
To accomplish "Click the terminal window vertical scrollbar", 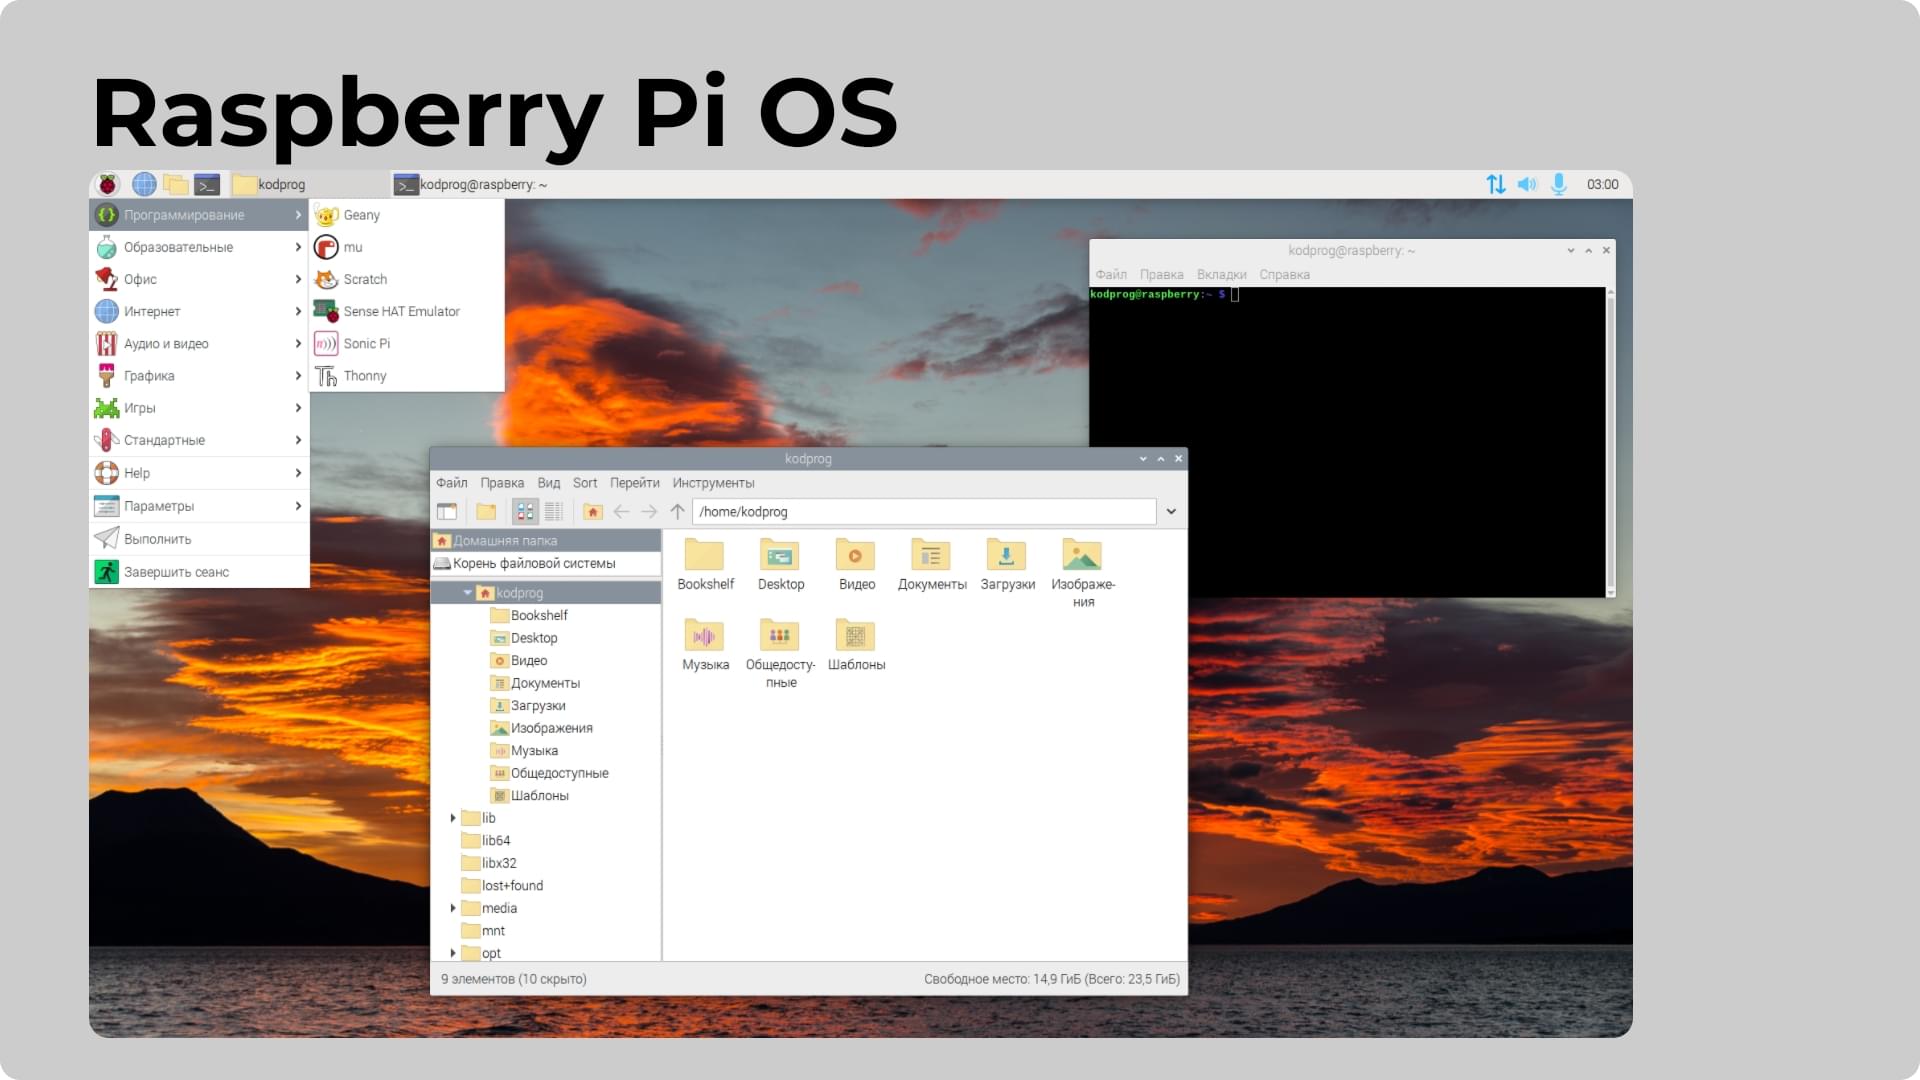I will click(1610, 442).
